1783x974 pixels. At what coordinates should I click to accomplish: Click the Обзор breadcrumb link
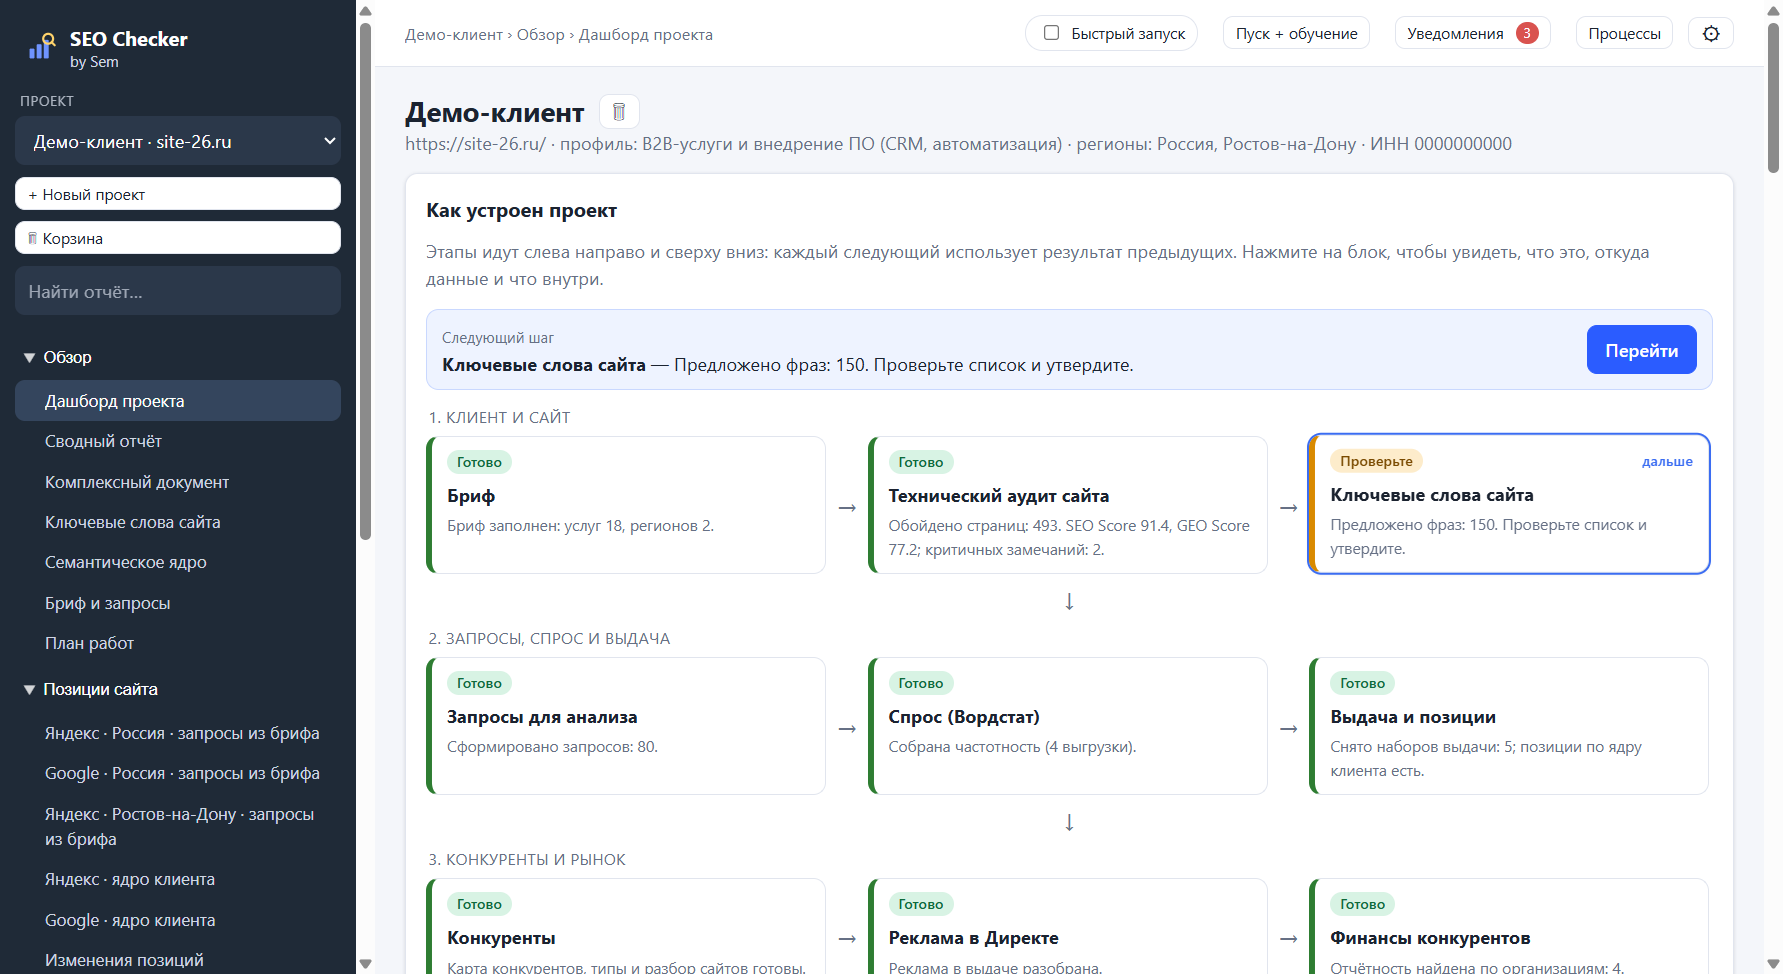[x=541, y=35]
